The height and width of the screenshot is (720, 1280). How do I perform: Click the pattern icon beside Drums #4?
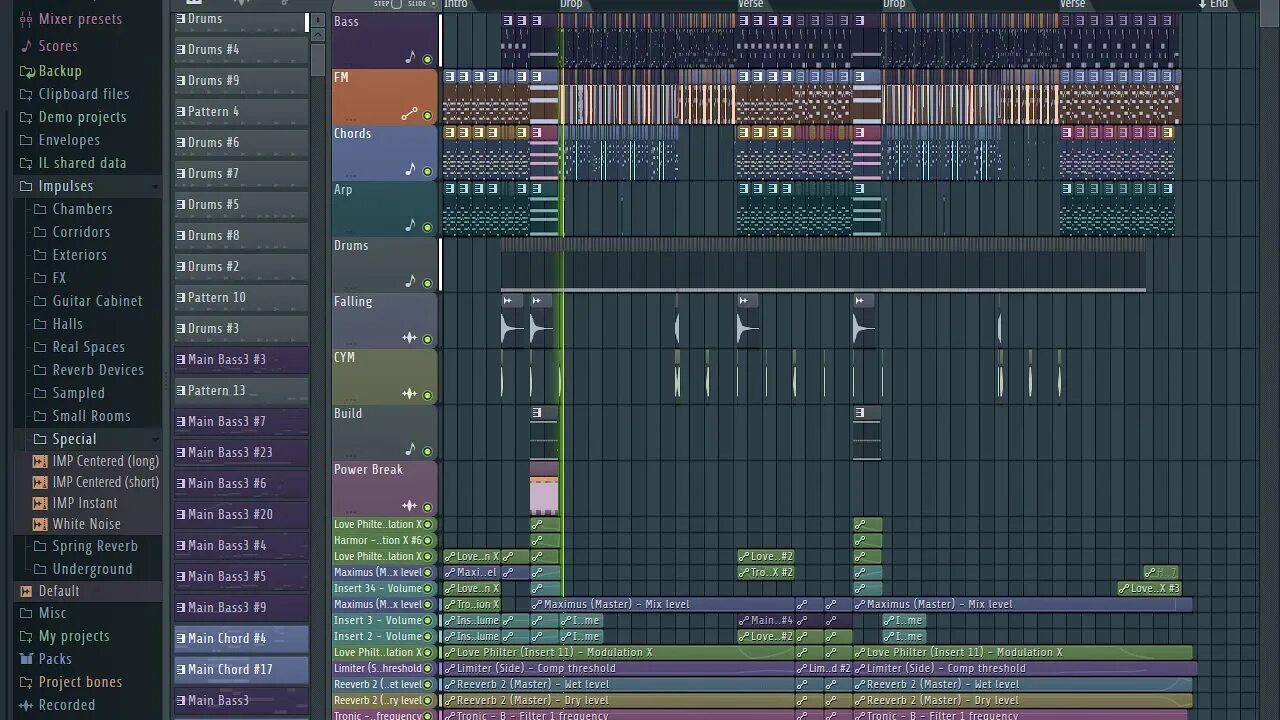(x=181, y=49)
